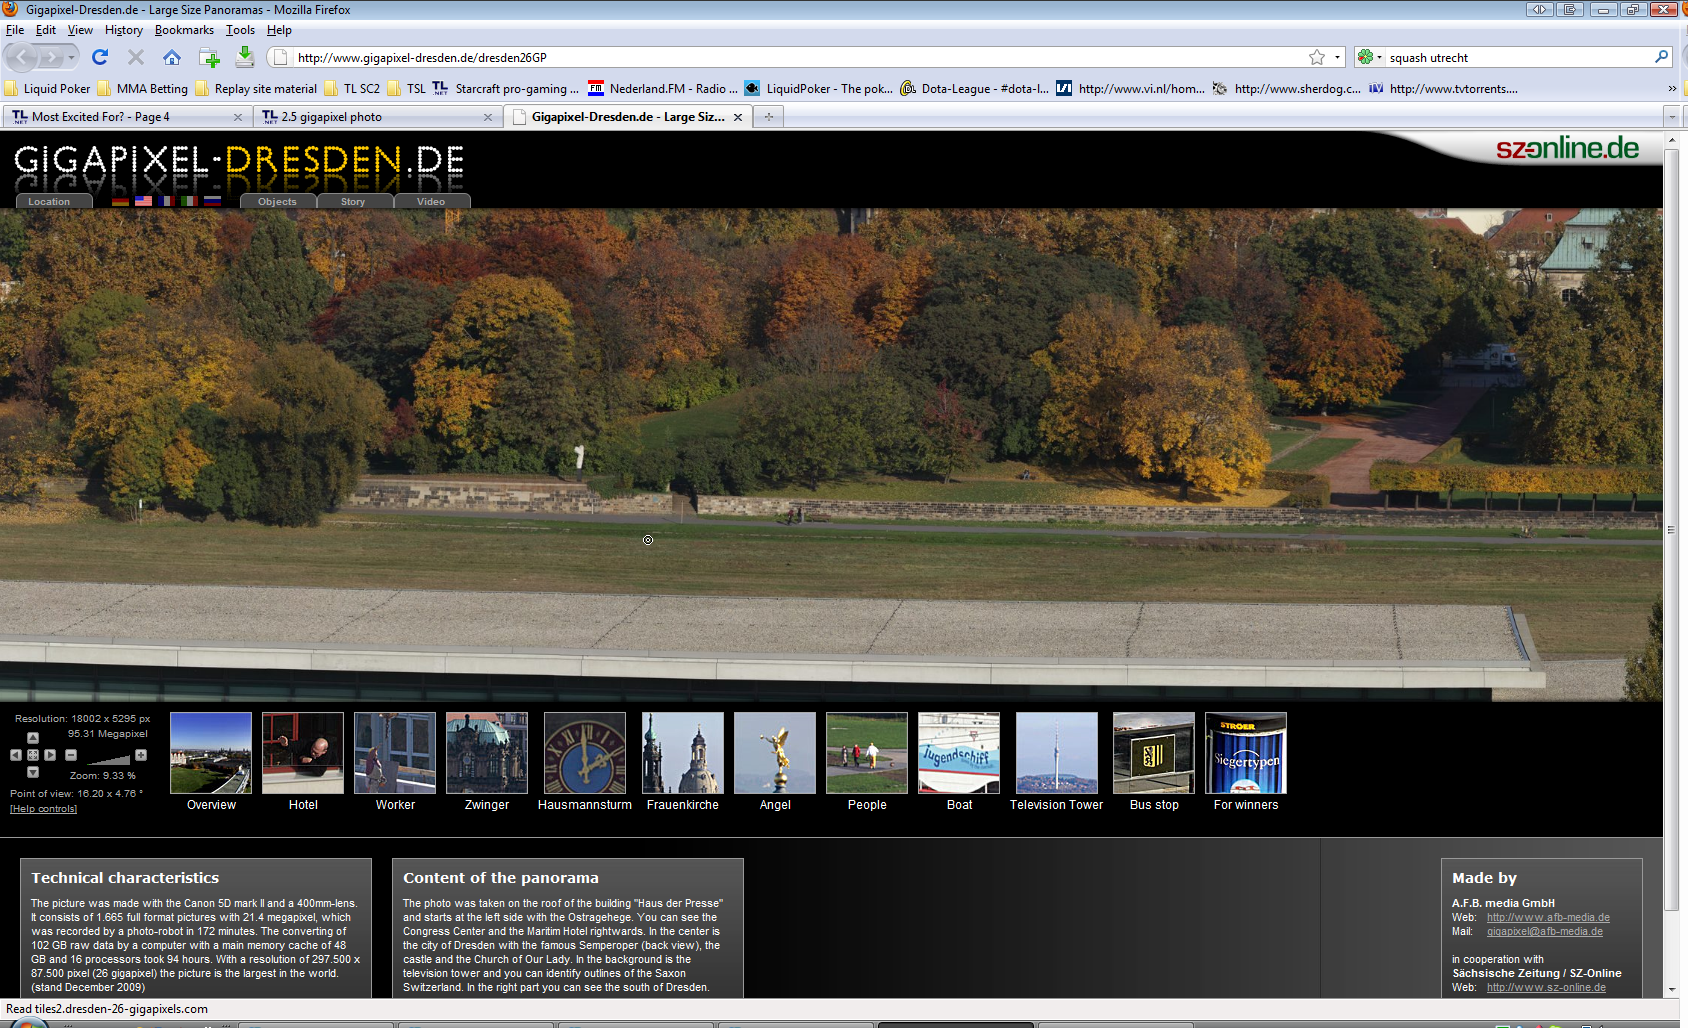Bookmark this page with the star icon
Image resolution: width=1688 pixels, height=1028 pixels.
1317,57
